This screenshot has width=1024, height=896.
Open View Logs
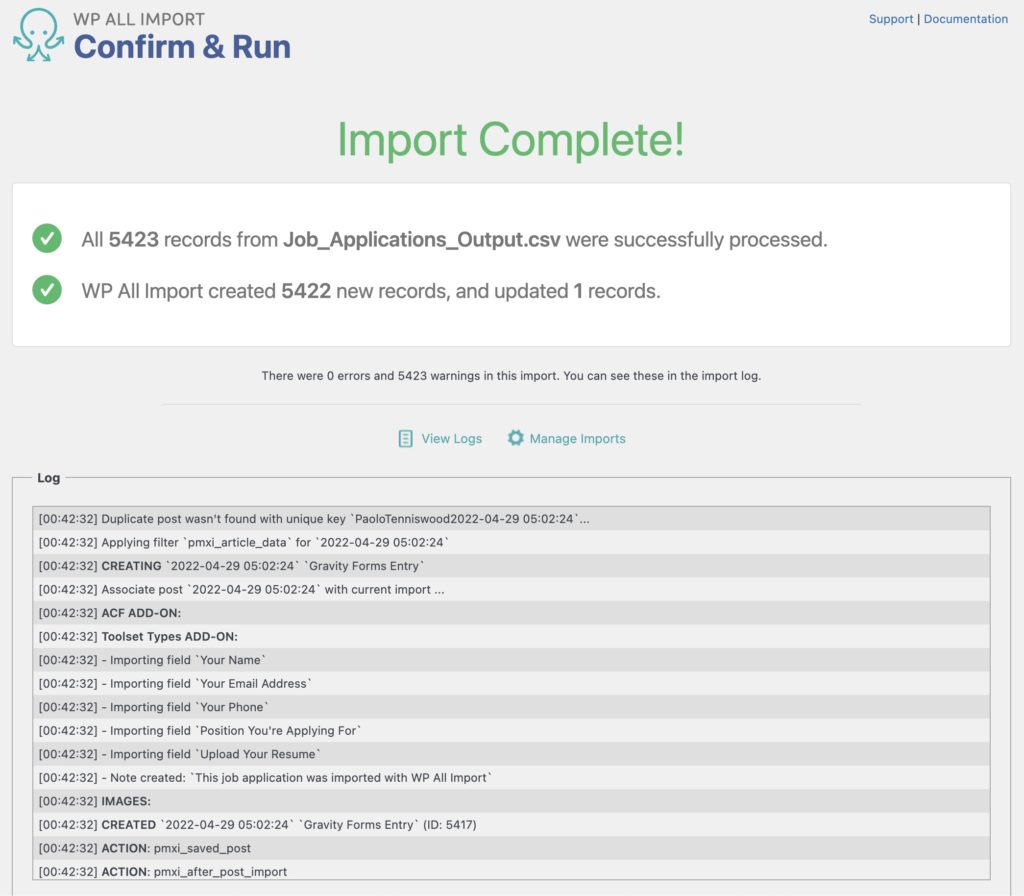451,438
